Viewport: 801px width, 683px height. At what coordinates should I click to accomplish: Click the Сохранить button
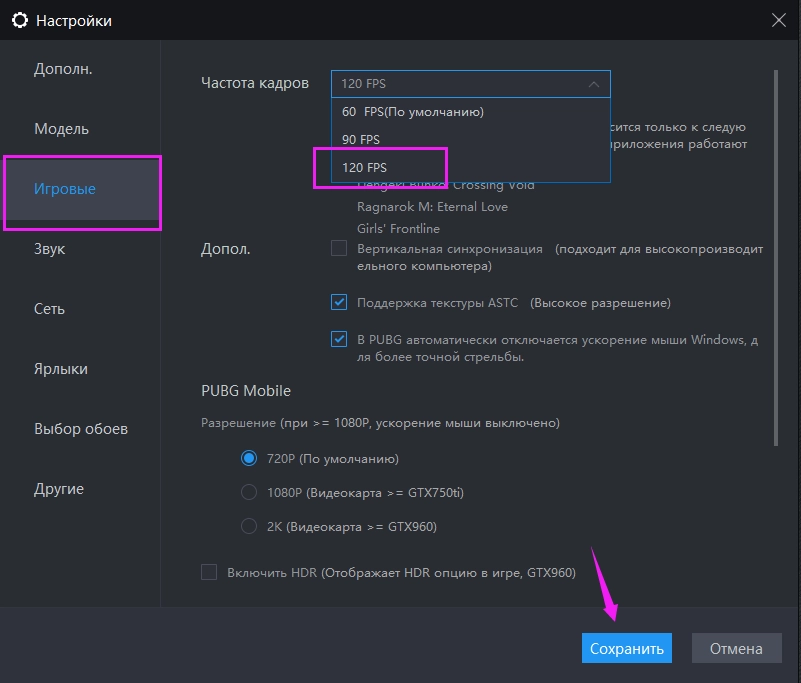click(627, 648)
